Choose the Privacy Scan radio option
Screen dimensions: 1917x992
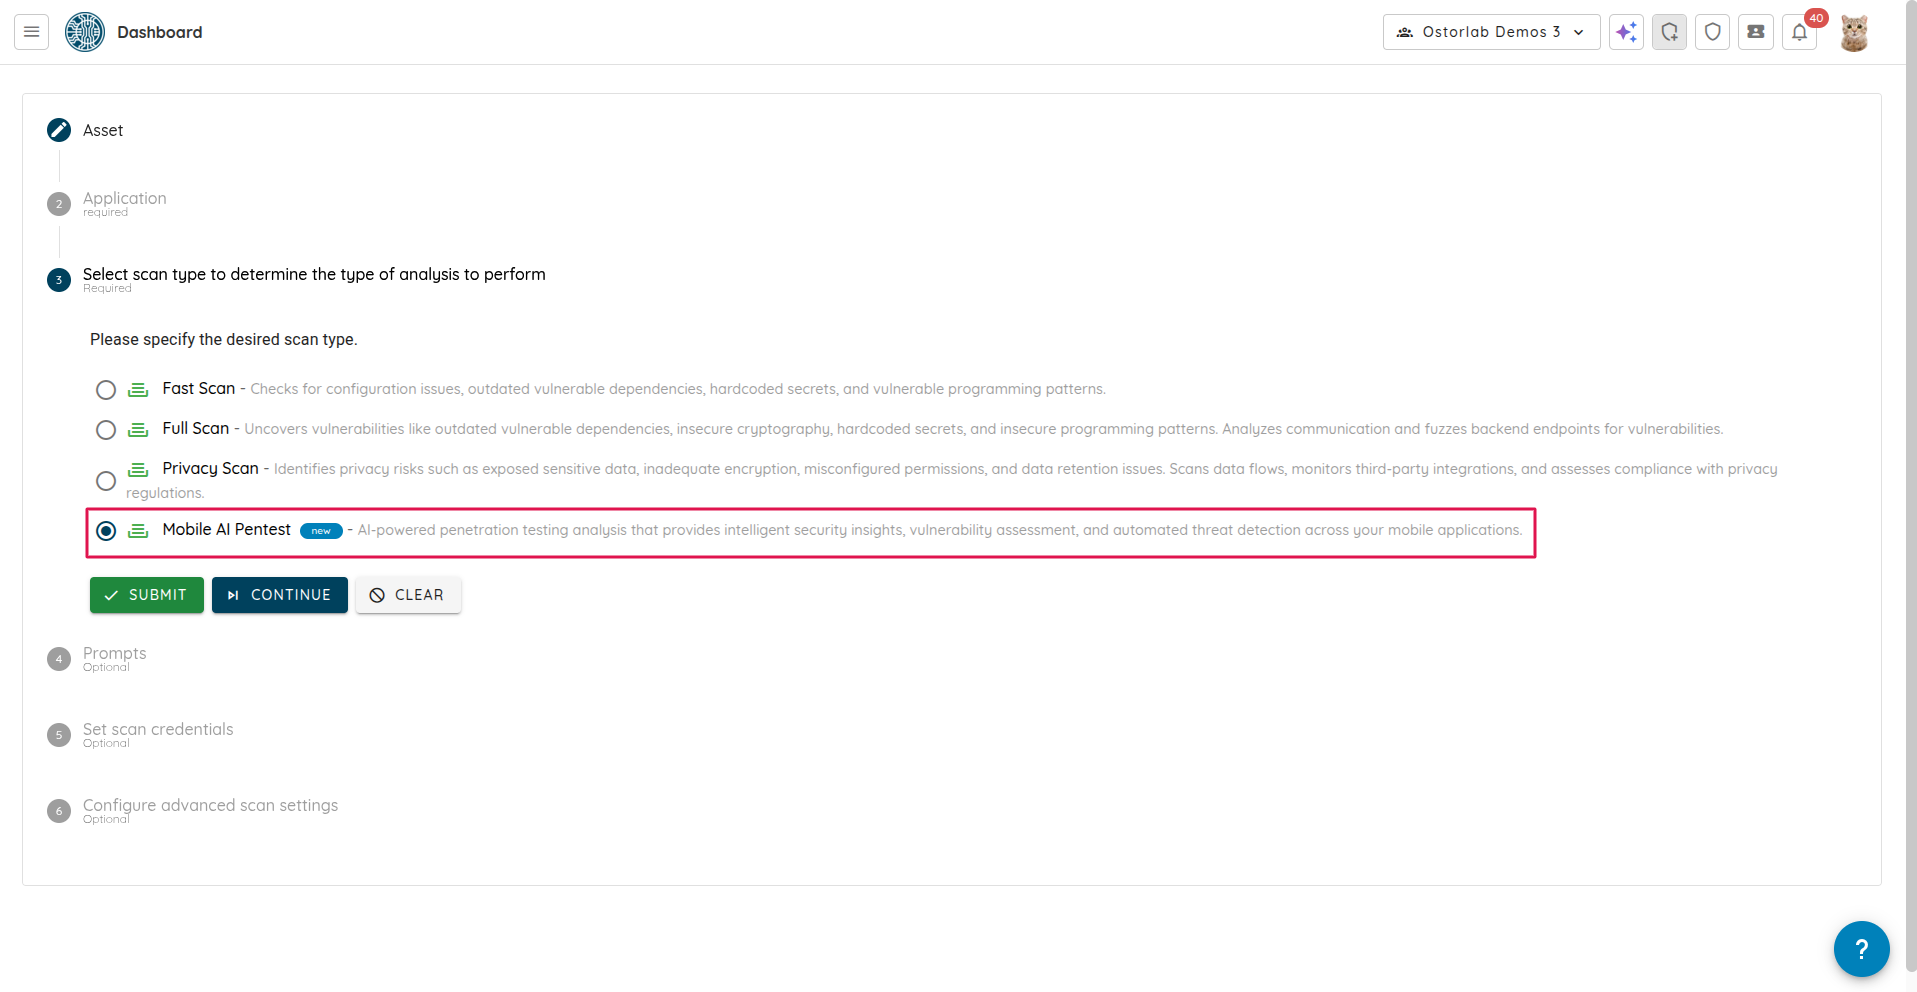click(x=106, y=481)
